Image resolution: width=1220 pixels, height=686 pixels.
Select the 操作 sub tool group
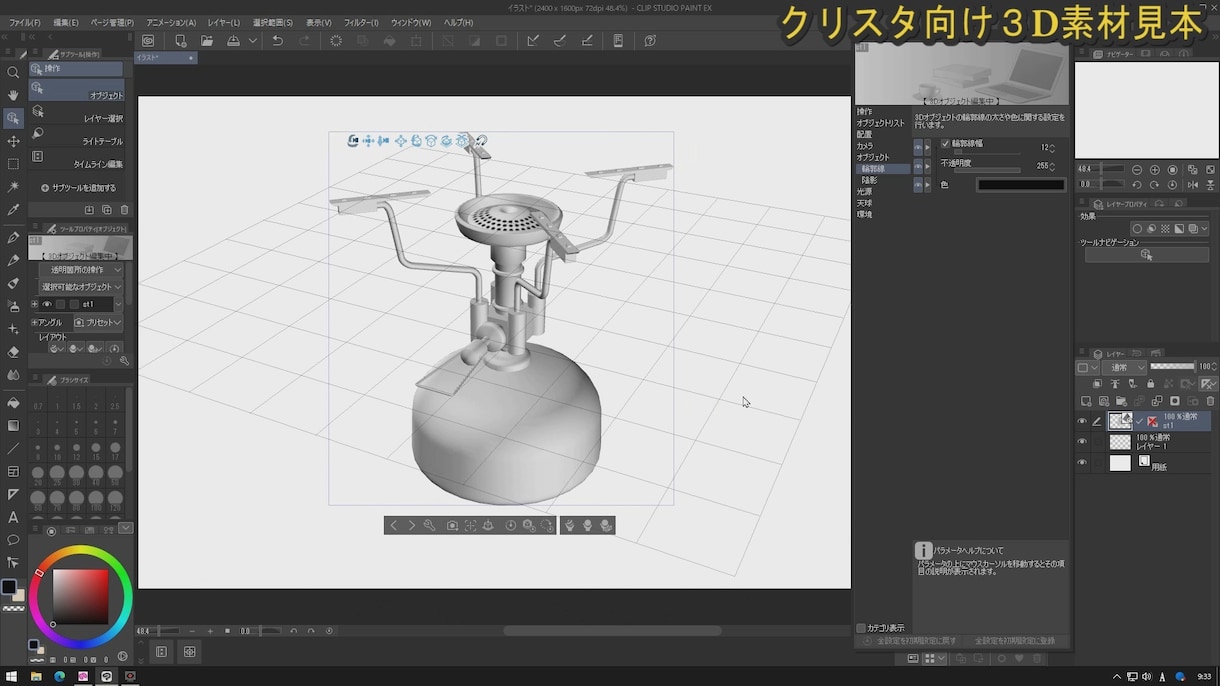(x=76, y=69)
